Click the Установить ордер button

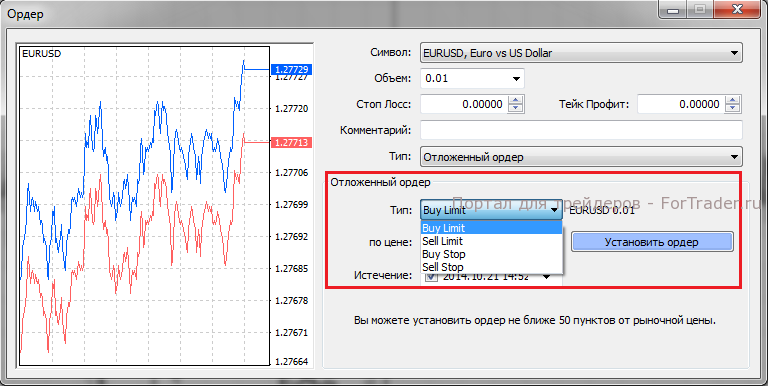point(651,242)
